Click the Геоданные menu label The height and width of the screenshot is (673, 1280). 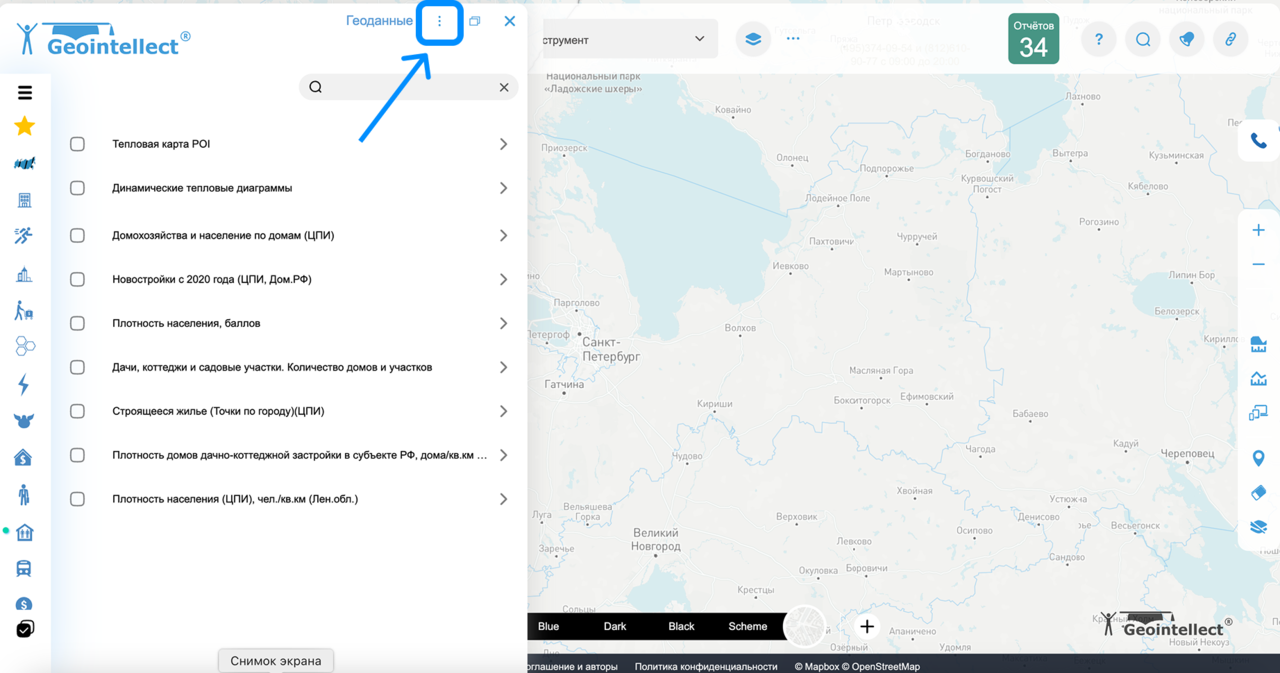[379, 20]
